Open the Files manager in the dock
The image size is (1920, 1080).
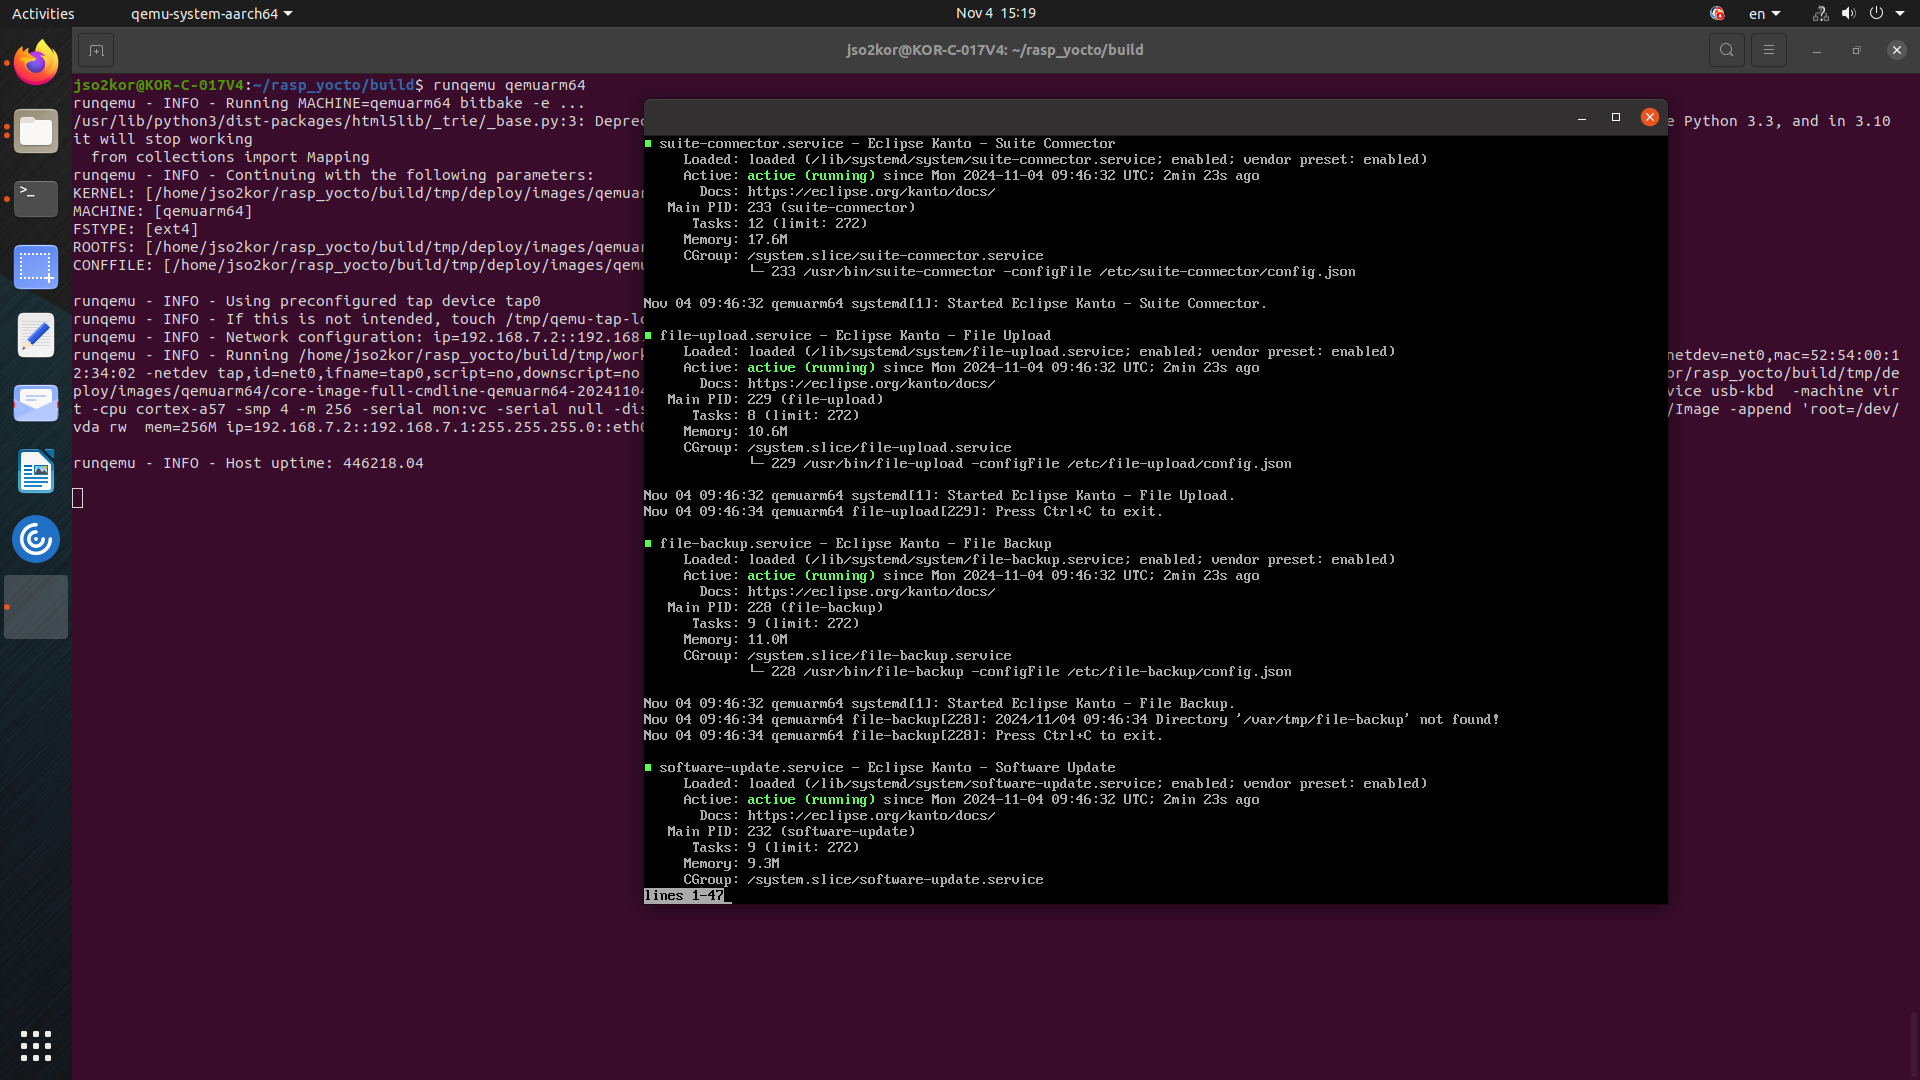tap(36, 131)
